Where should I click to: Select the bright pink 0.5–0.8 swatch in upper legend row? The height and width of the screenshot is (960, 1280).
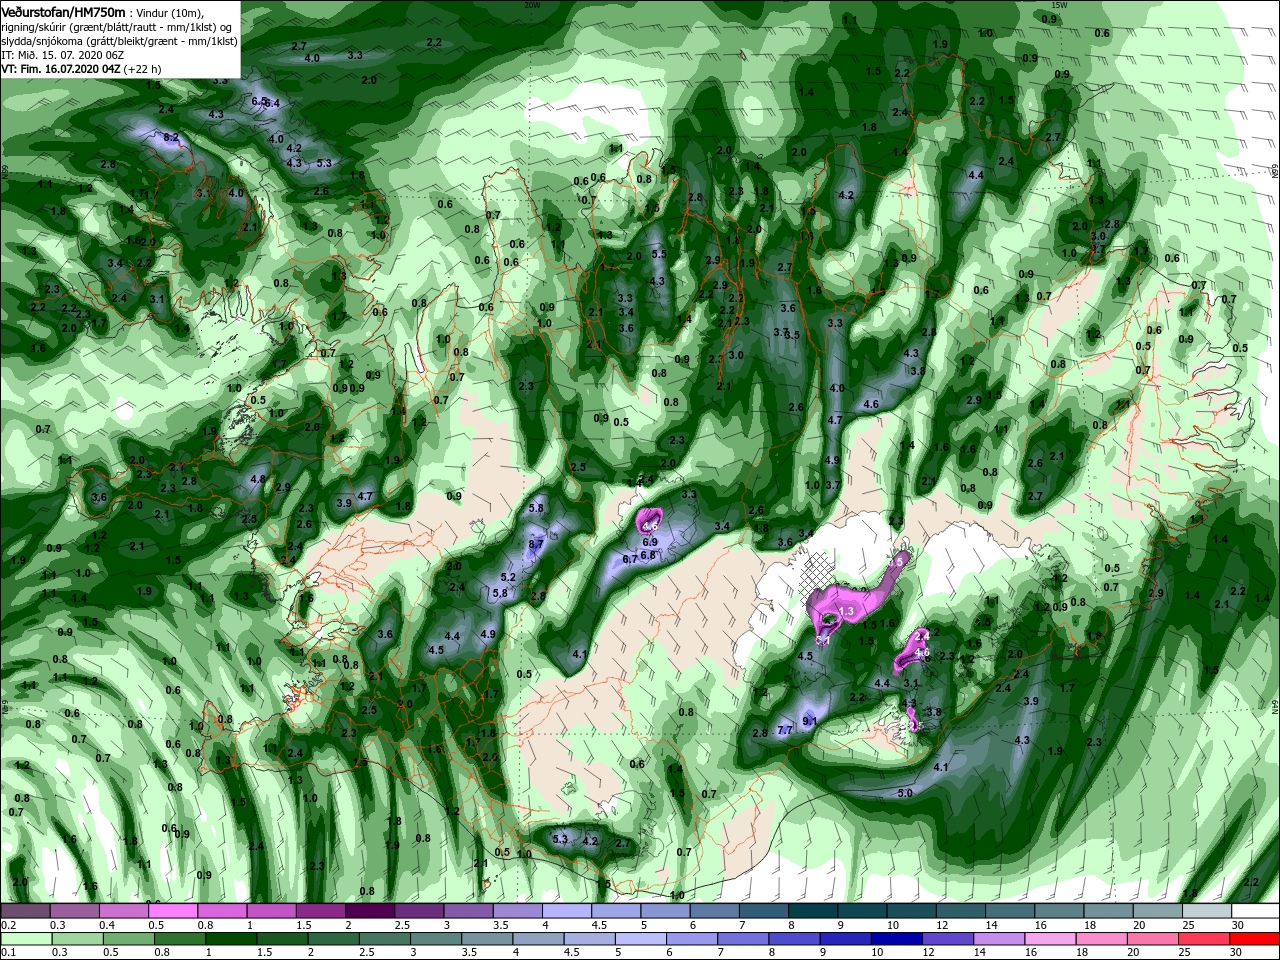point(173,911)
